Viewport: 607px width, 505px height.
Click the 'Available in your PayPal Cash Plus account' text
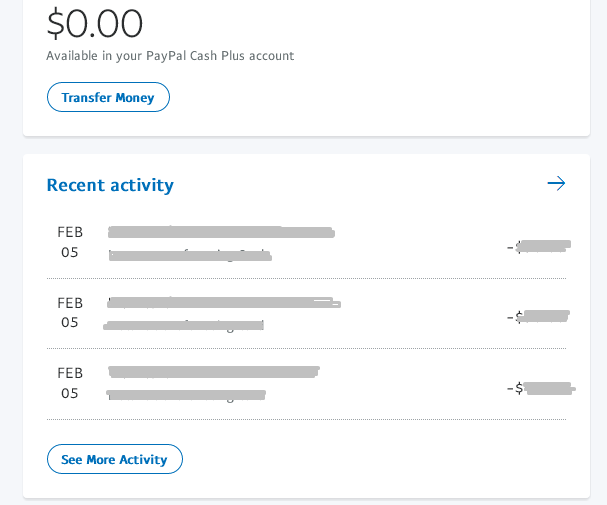click(170, 56)
